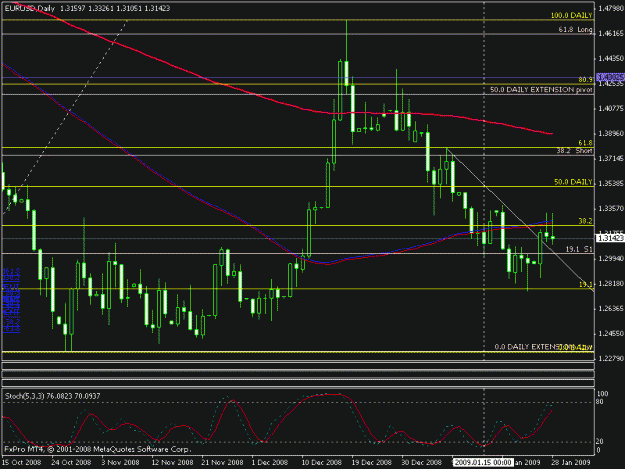625x469 pixels.
Task: Click the "30 Dec 2008" date label
Action: [x=422, y=463]
